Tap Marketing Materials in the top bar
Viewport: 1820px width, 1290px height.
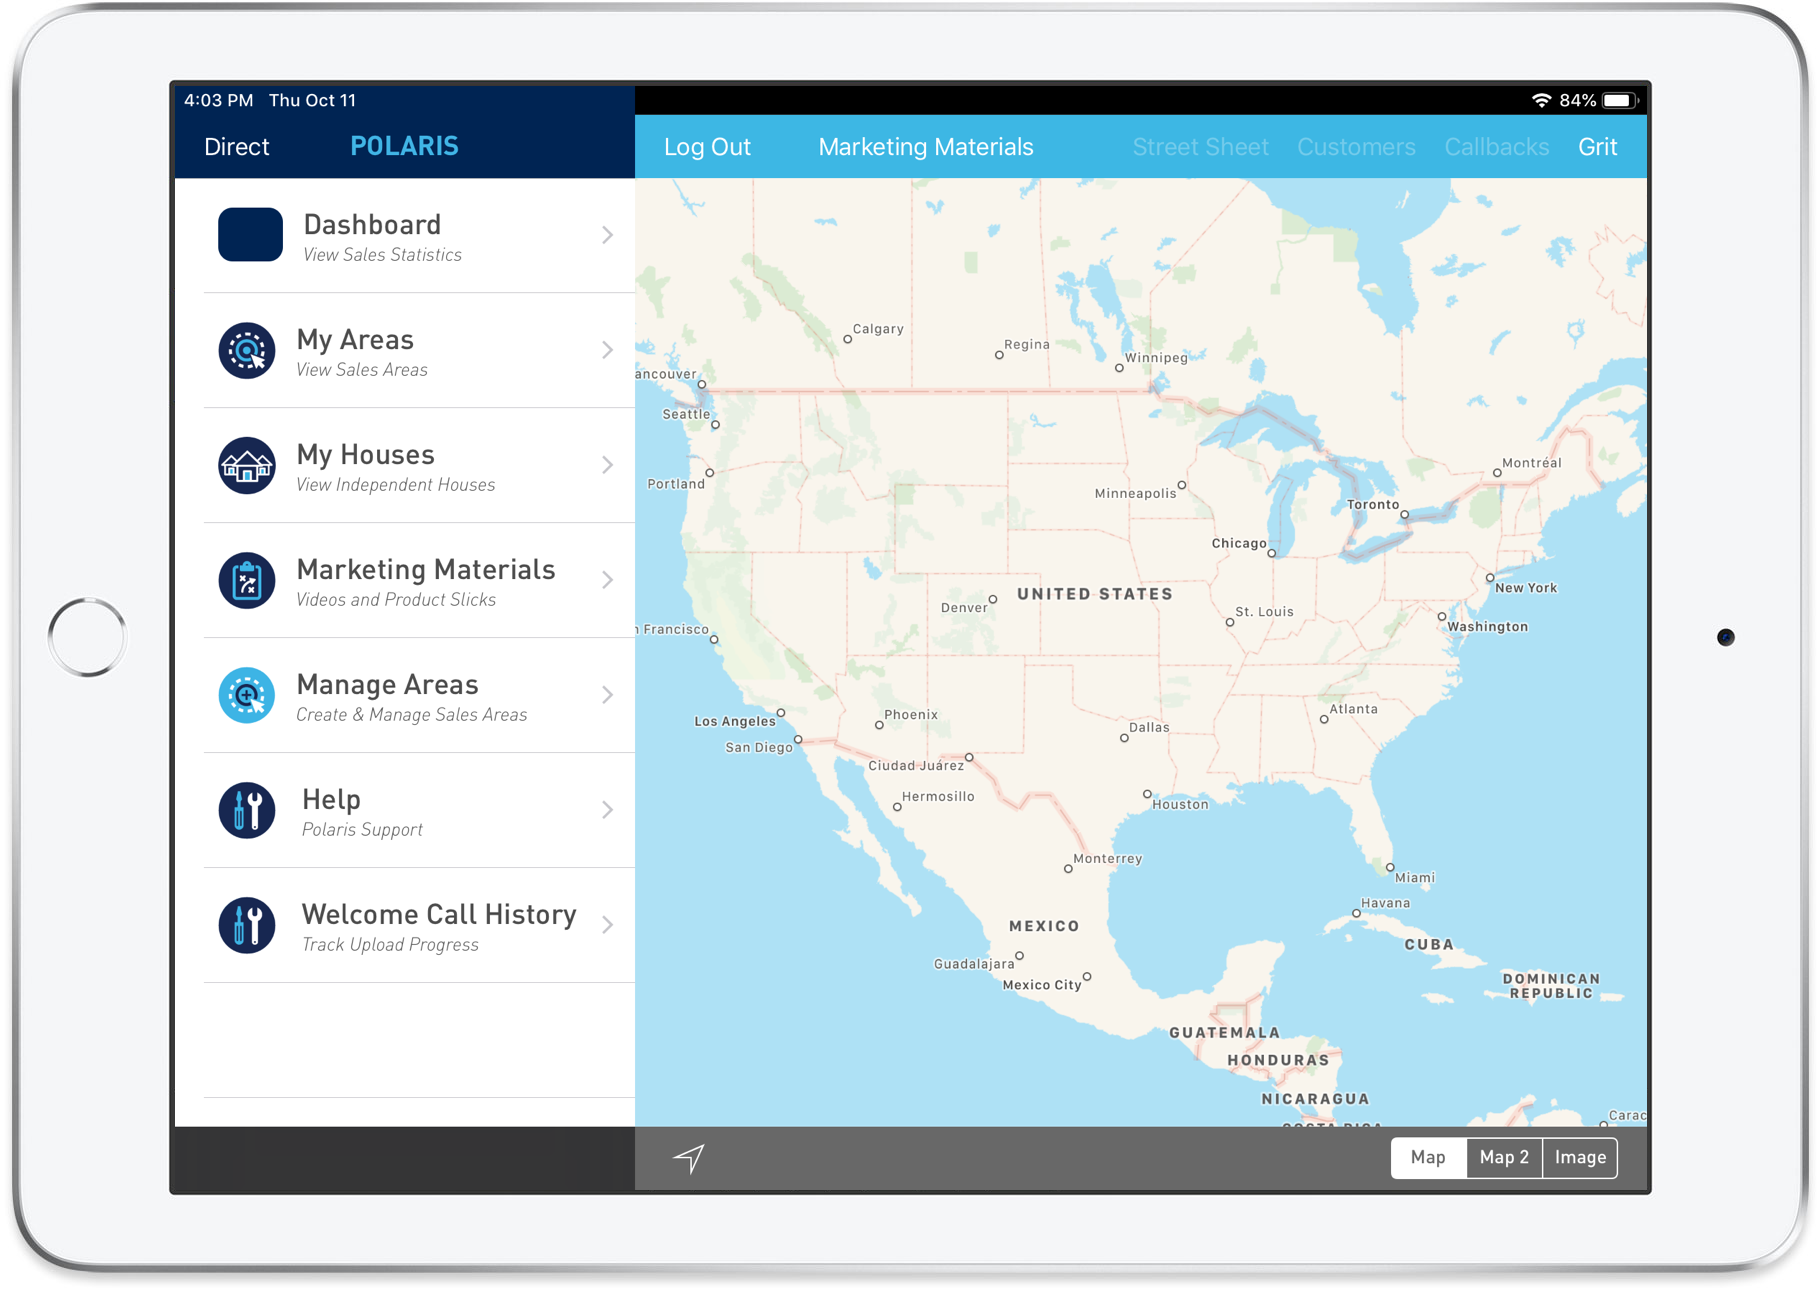(925, 147)
